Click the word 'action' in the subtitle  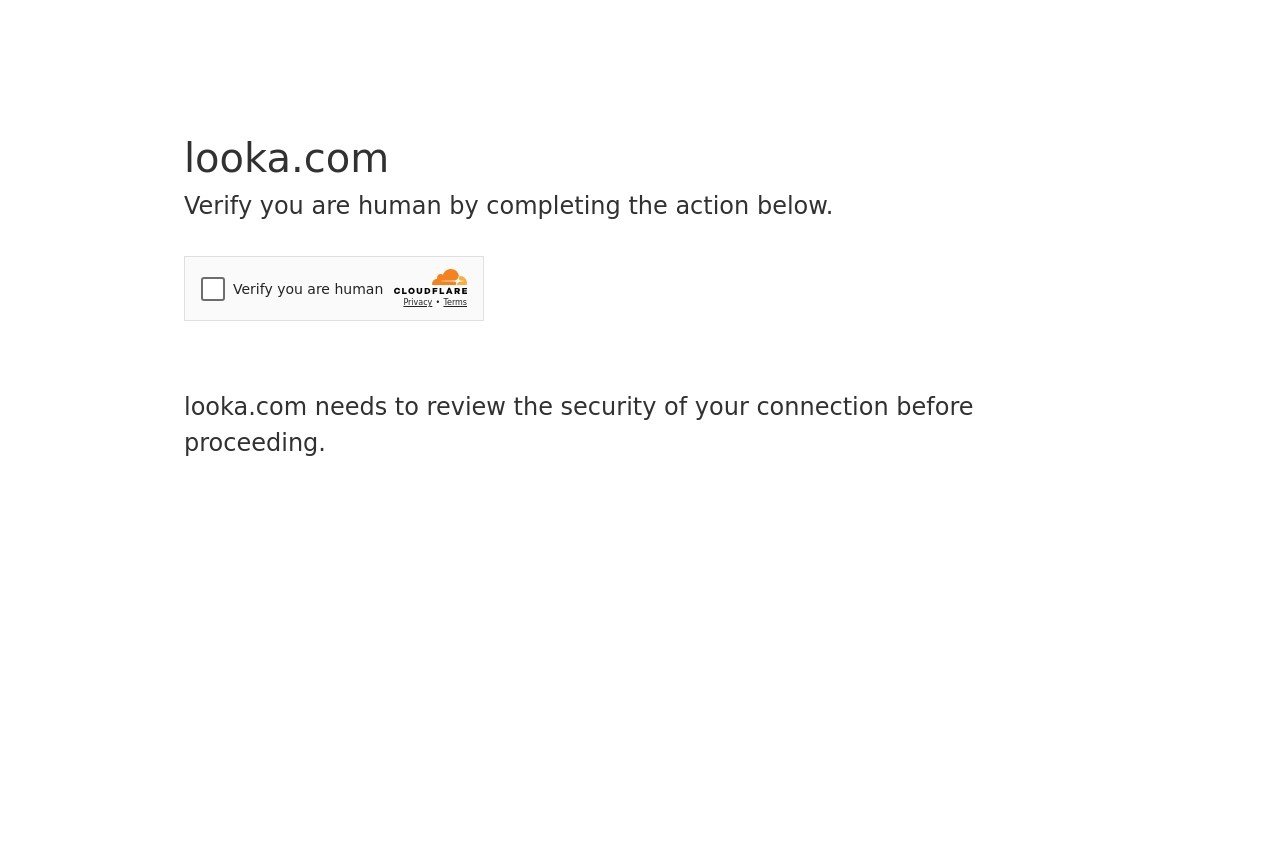[x=712, y=206]
